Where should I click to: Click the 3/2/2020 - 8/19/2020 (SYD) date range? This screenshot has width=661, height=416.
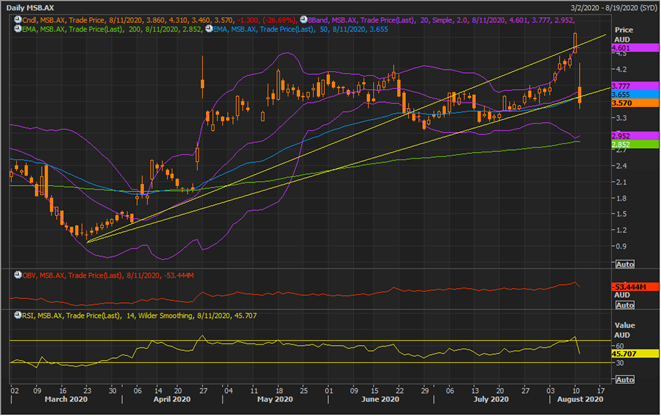click(613, 8)
